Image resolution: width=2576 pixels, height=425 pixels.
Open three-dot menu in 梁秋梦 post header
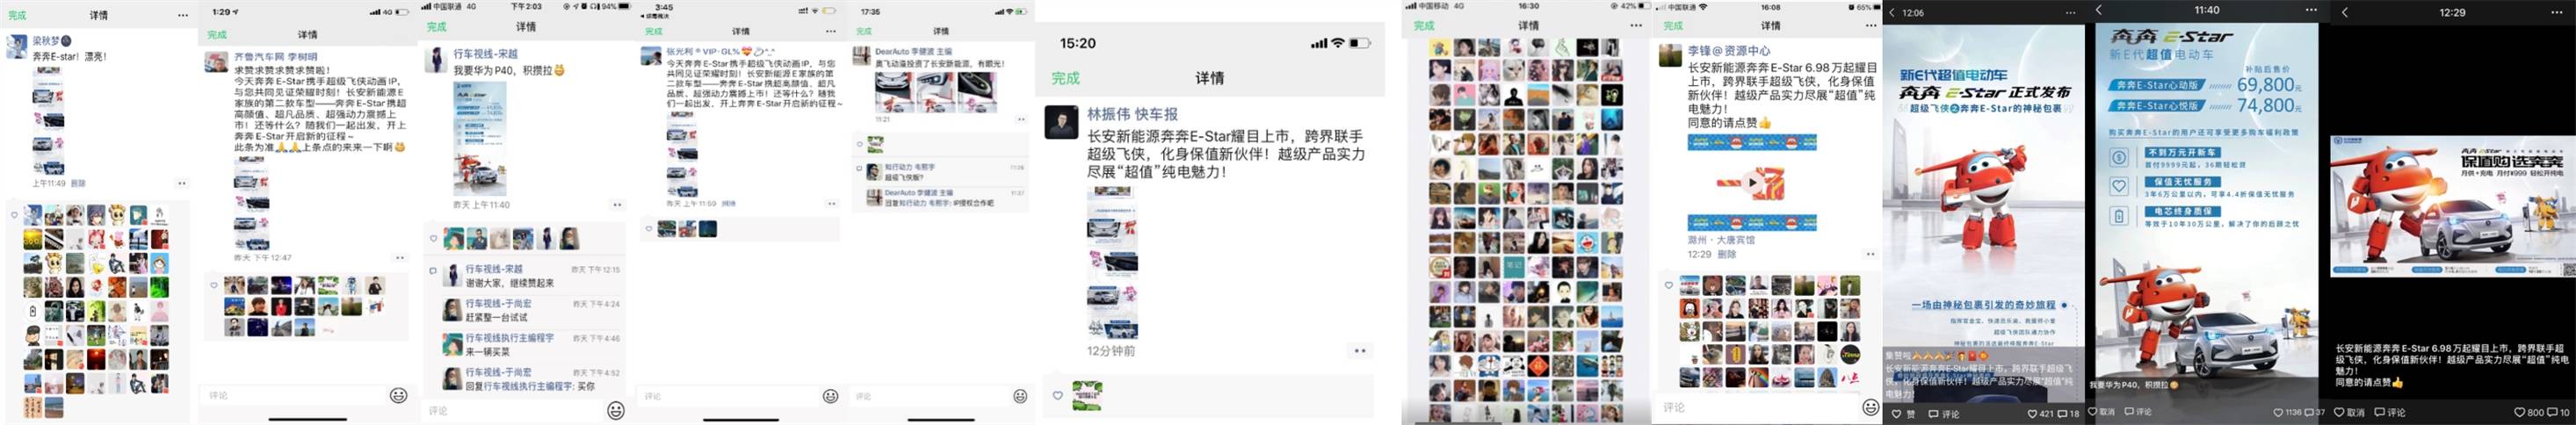(182, 15)
